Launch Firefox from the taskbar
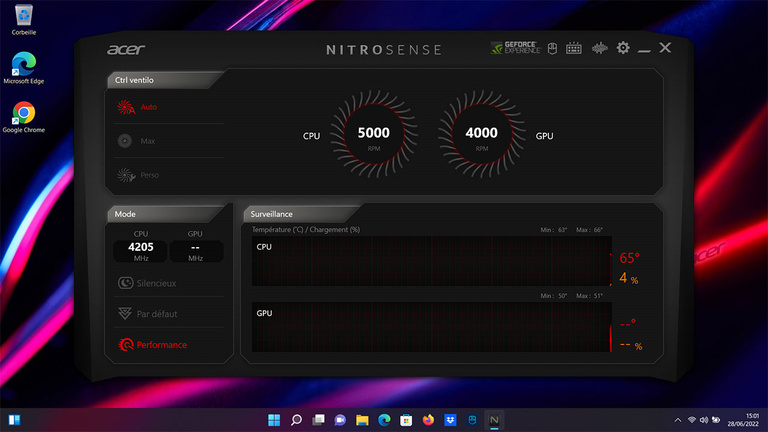Screen dimensions: 768x432 coord(428,420)
